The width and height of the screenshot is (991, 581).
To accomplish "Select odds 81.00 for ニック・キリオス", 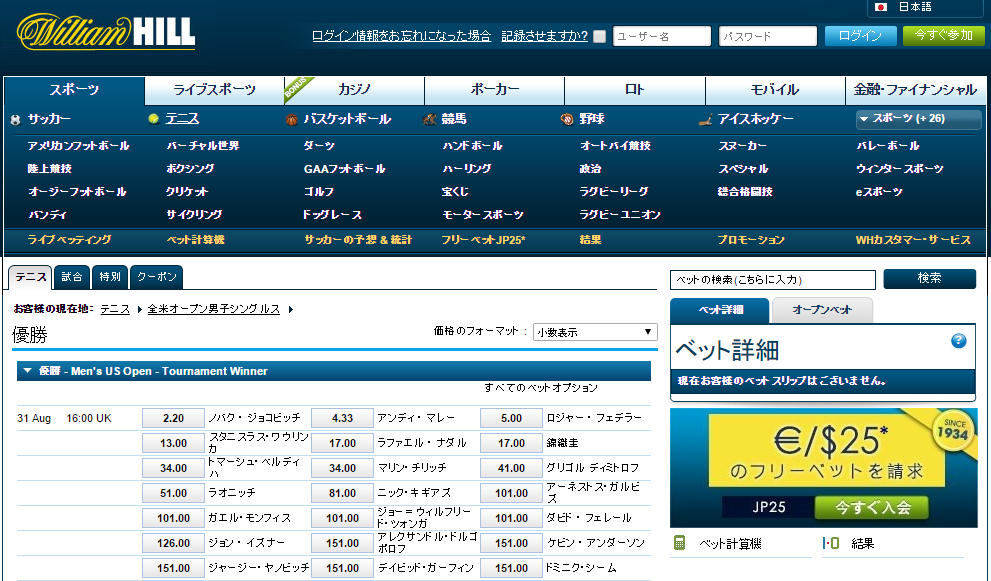I will (342, 493).
